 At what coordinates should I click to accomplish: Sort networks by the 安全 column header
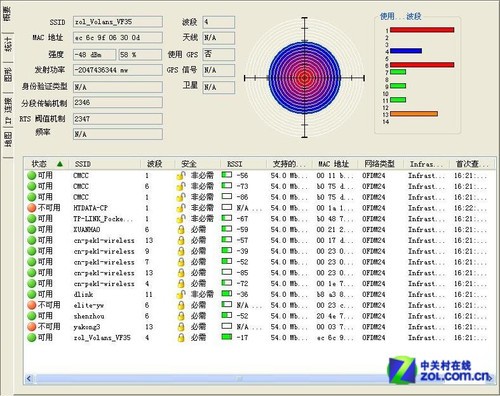click(x=198, y=164)
